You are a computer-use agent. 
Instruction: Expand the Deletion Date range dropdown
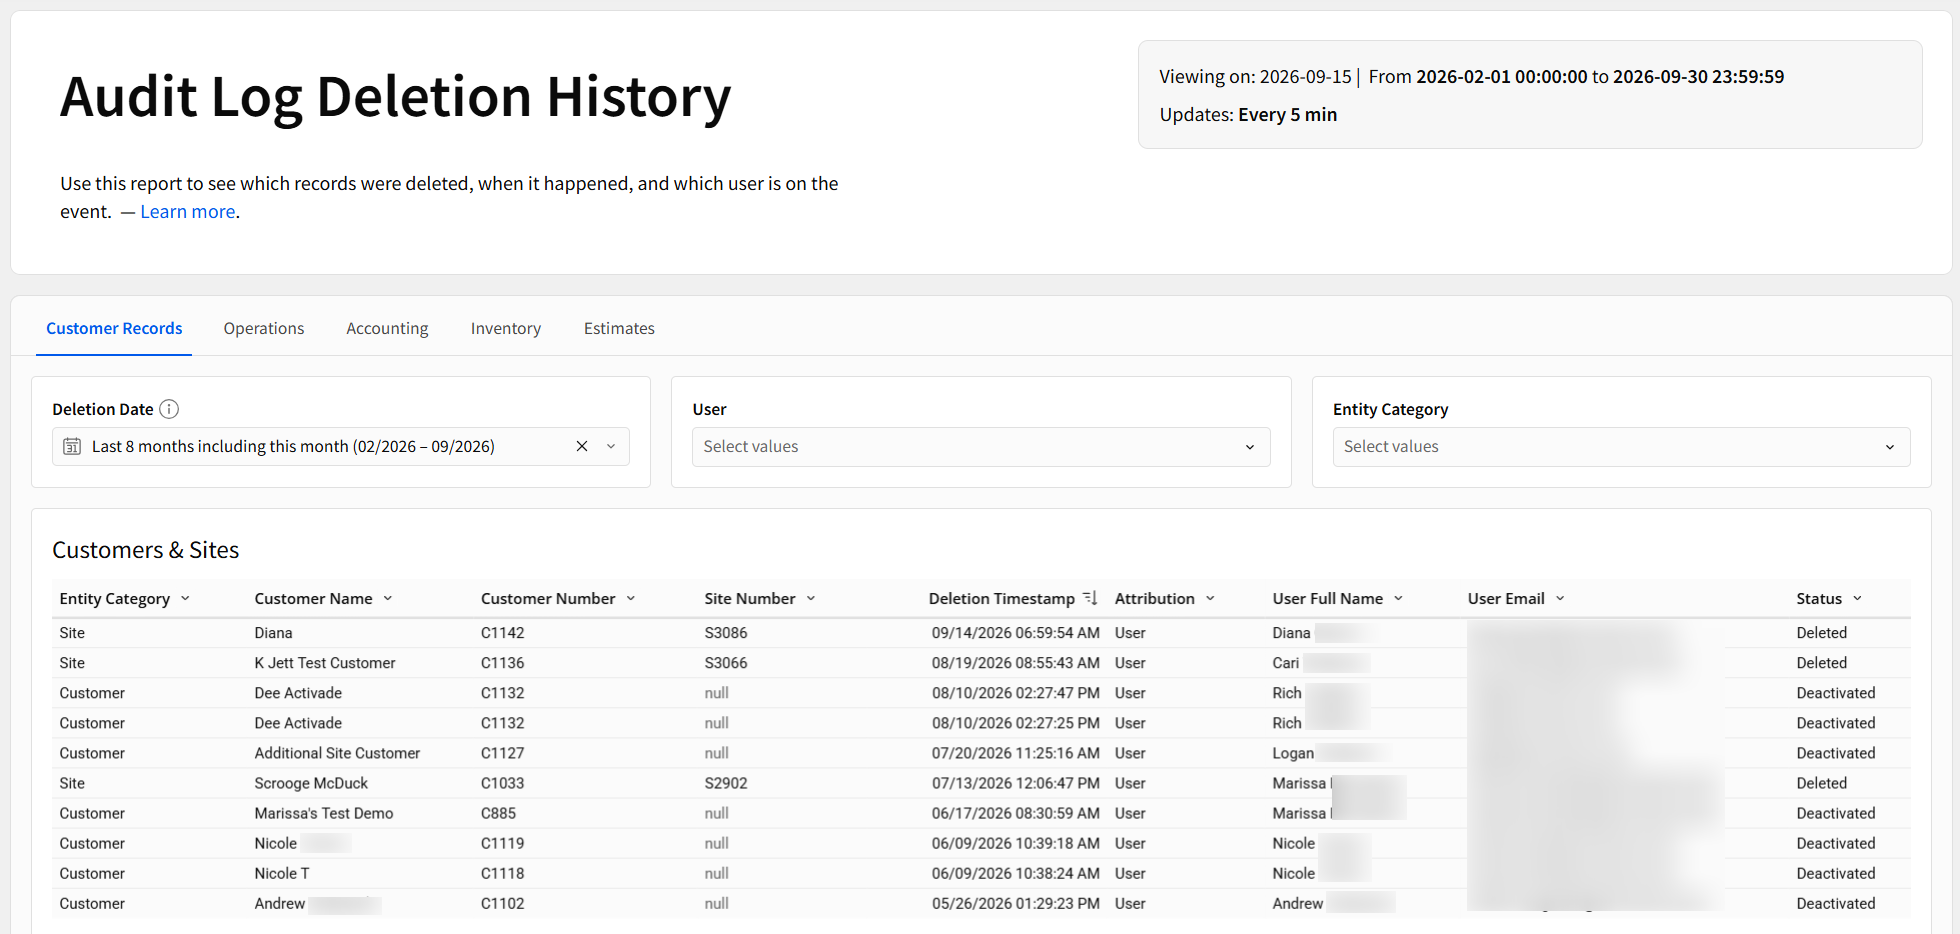[611, 447]
